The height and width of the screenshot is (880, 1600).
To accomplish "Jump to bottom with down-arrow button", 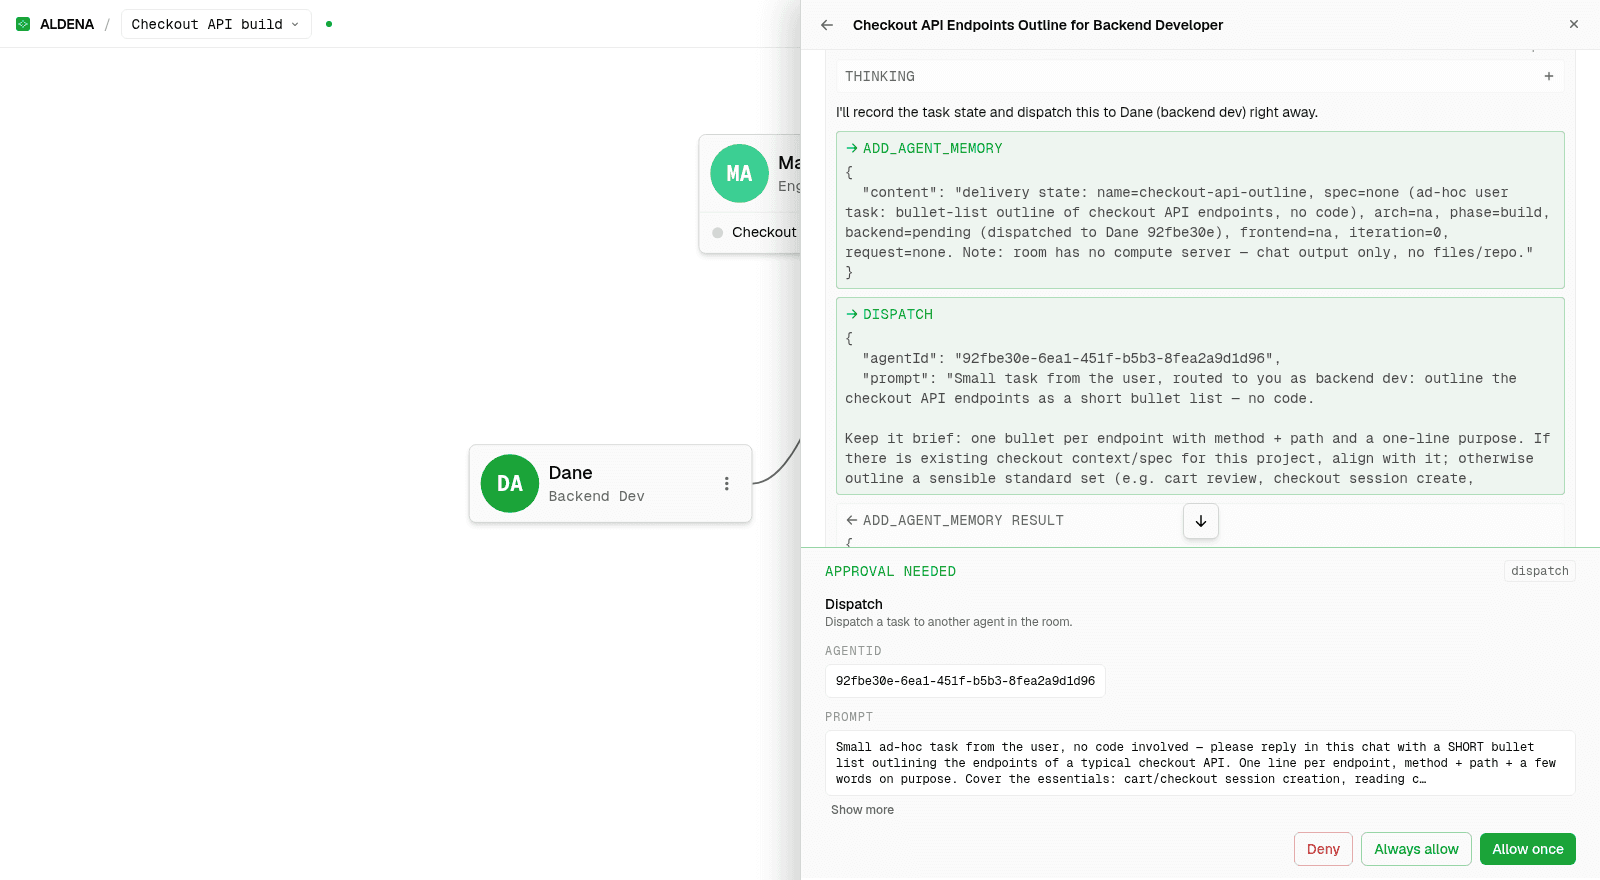I will (x=1201, y=521).
